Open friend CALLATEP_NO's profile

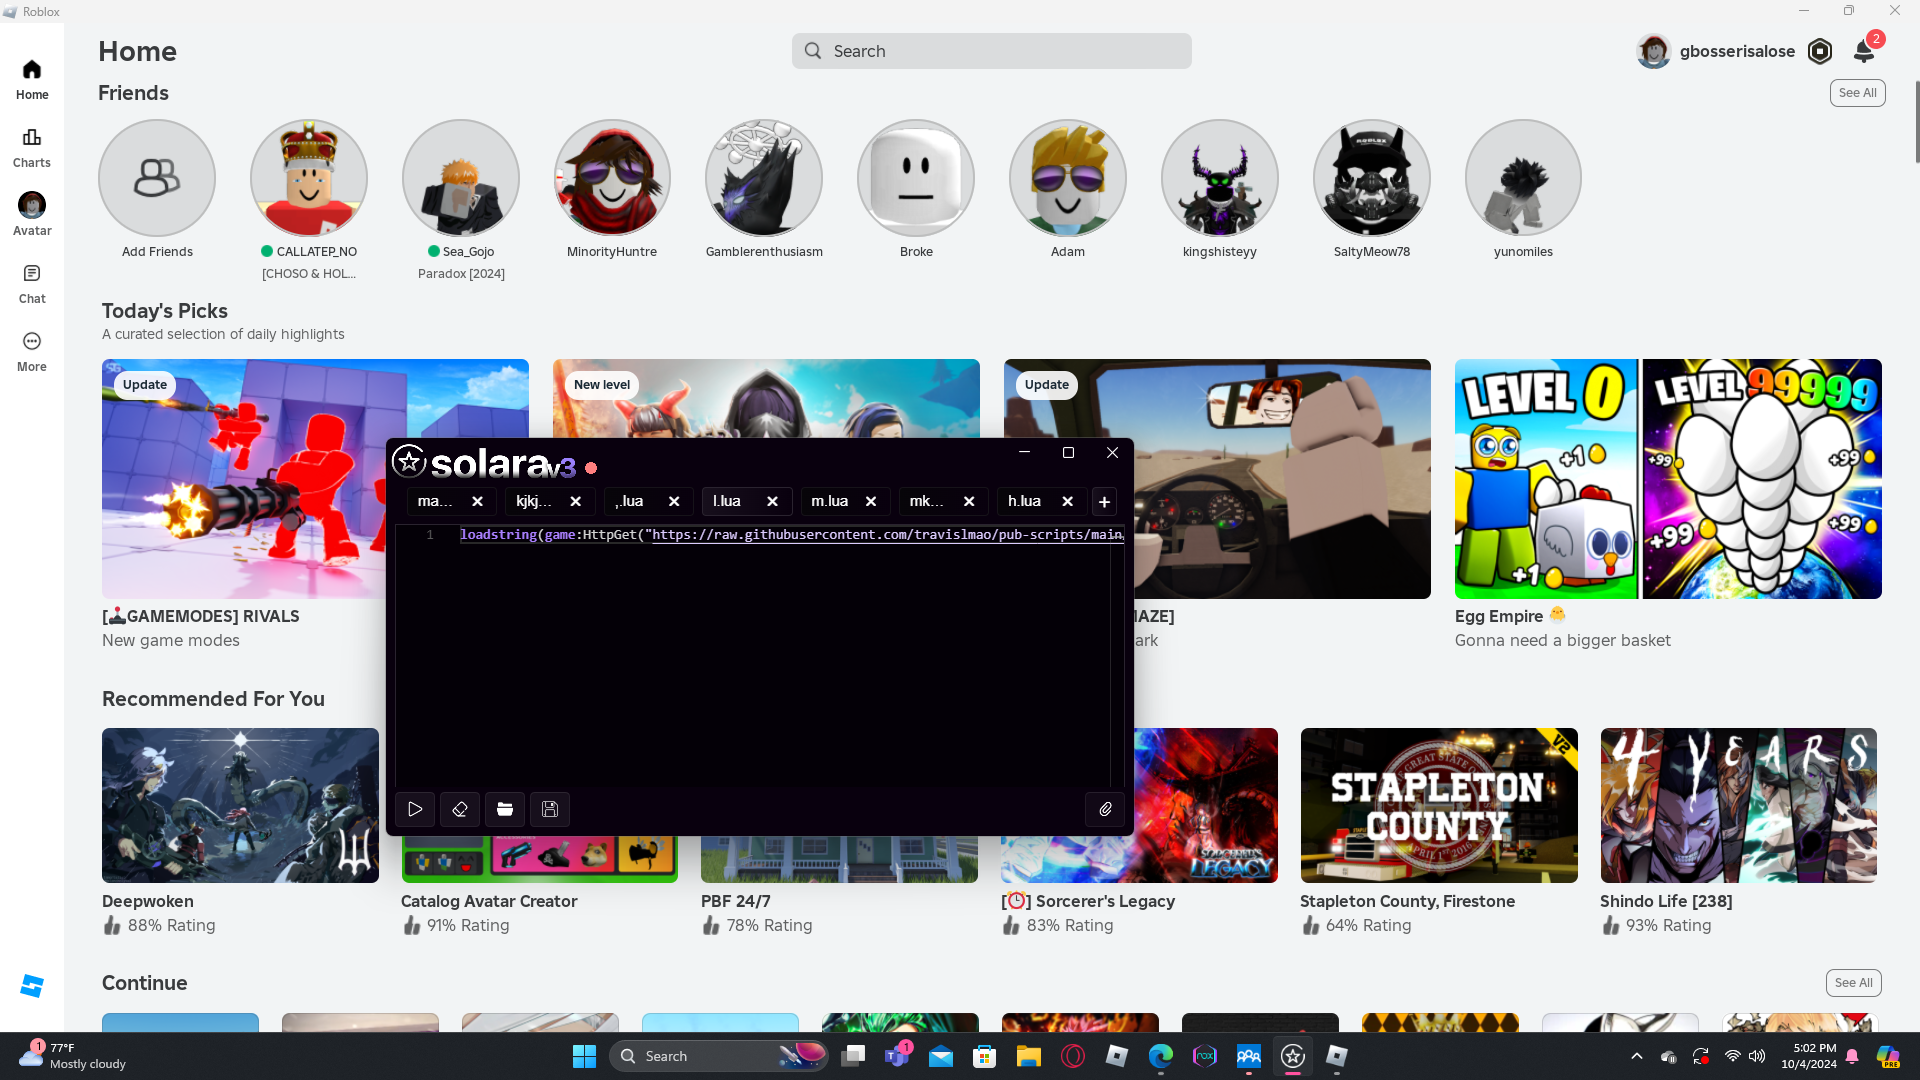point(309,178)
